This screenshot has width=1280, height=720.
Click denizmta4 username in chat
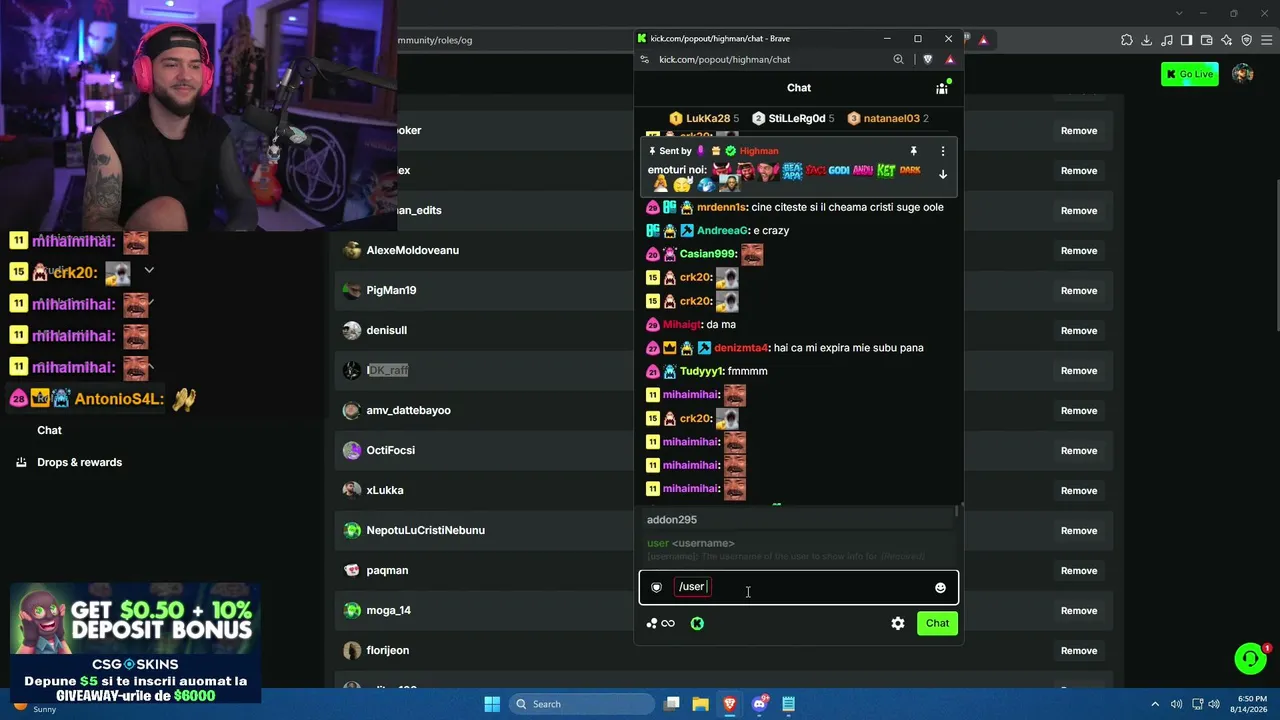click(x=741, y=348)
